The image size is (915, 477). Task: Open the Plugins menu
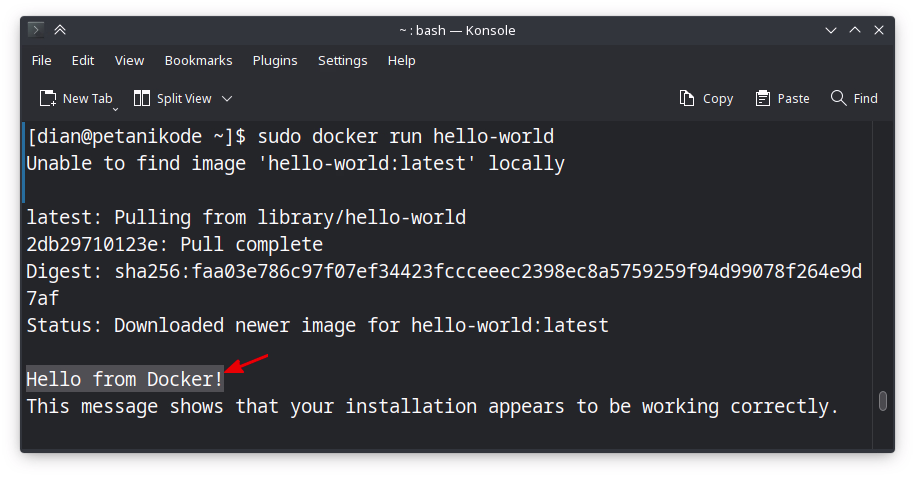click(275, 61)
